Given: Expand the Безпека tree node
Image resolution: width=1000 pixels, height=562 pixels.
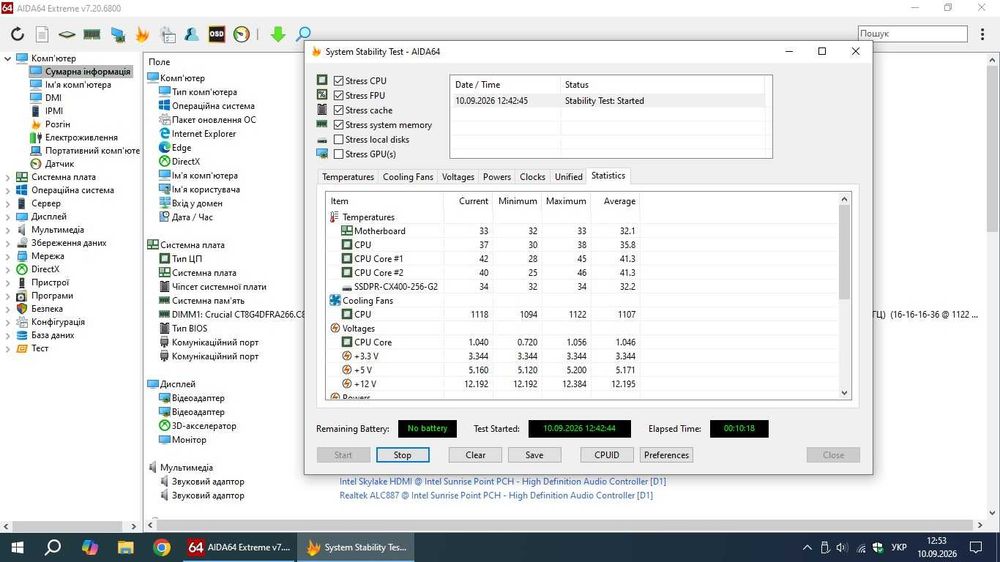Looking at the screenshot, I should coord(8,309).
